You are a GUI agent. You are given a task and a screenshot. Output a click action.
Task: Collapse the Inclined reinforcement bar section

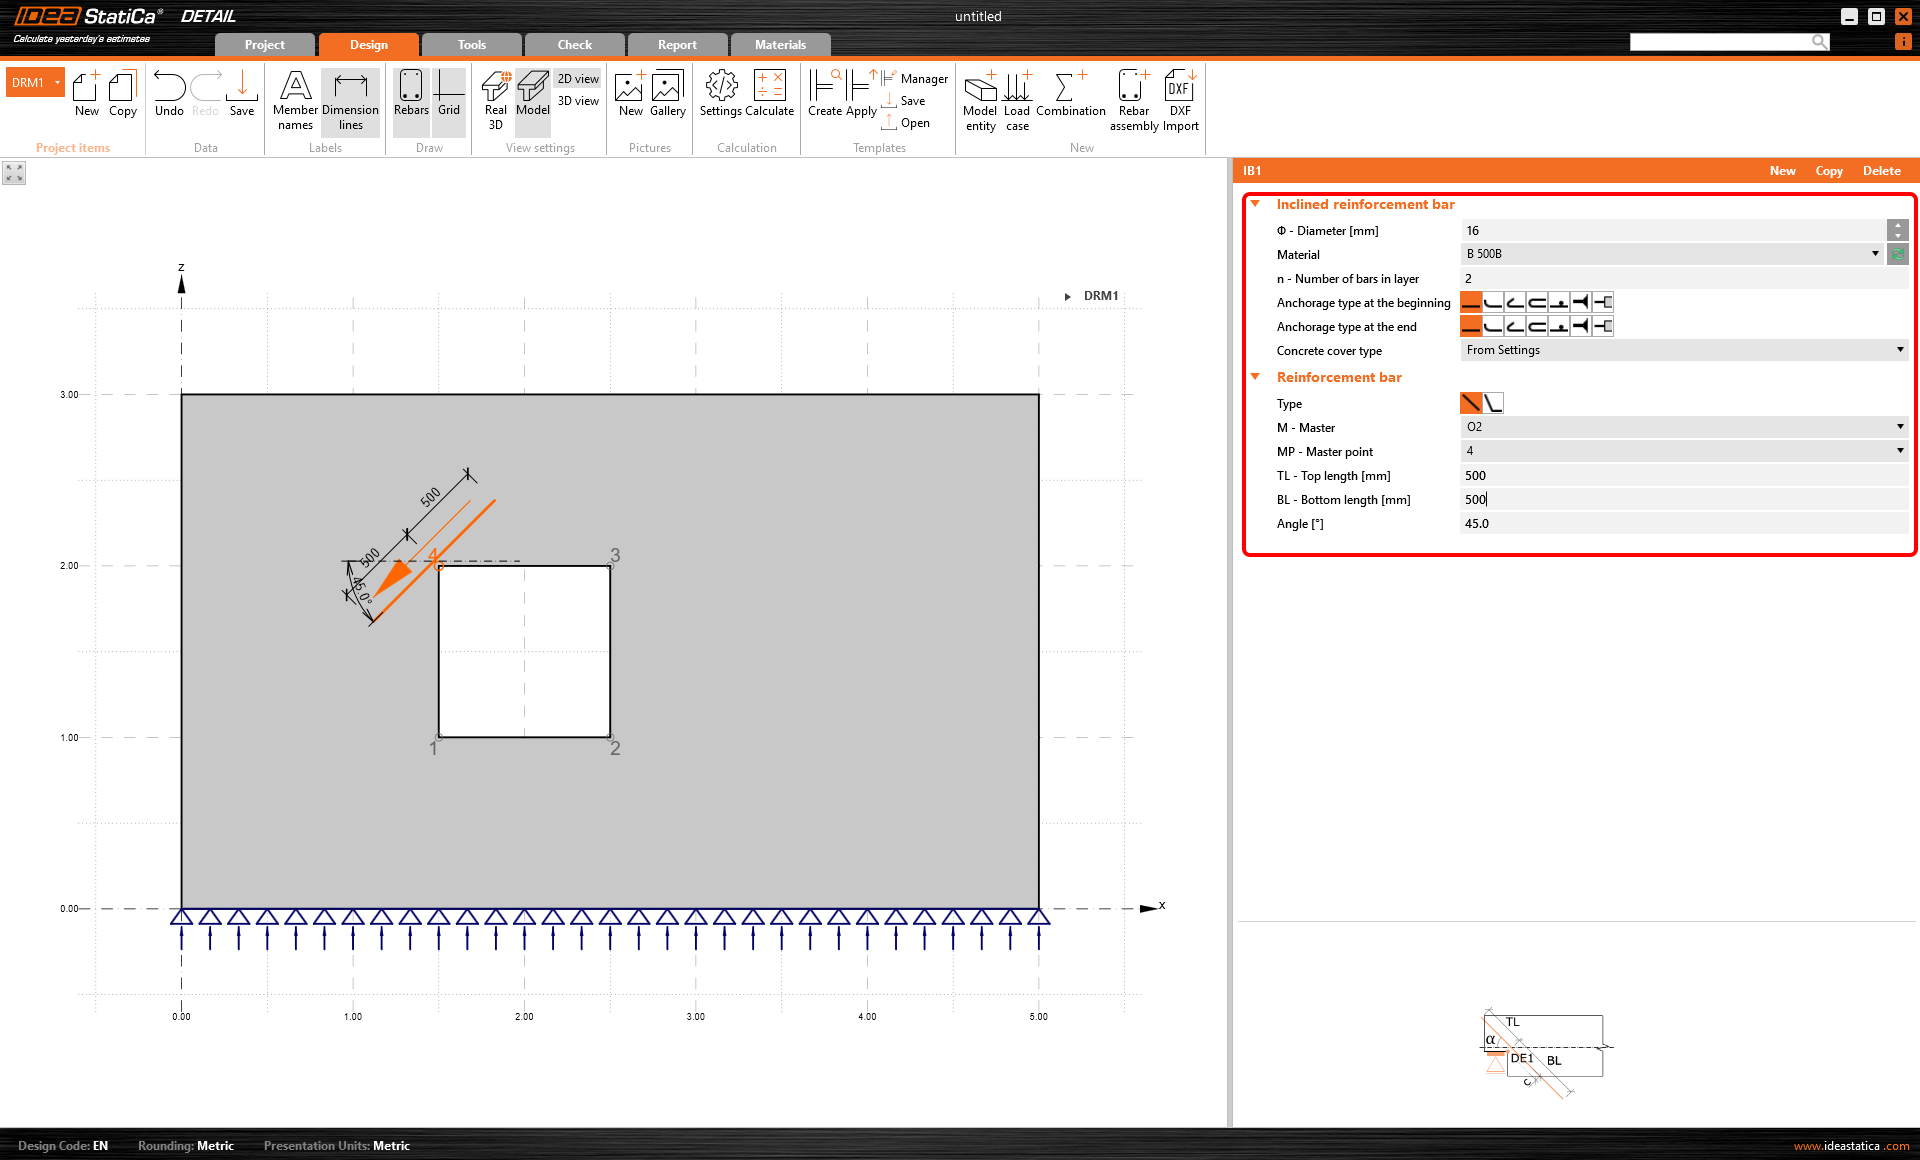pyautogui.click(x=1255, y=204)
